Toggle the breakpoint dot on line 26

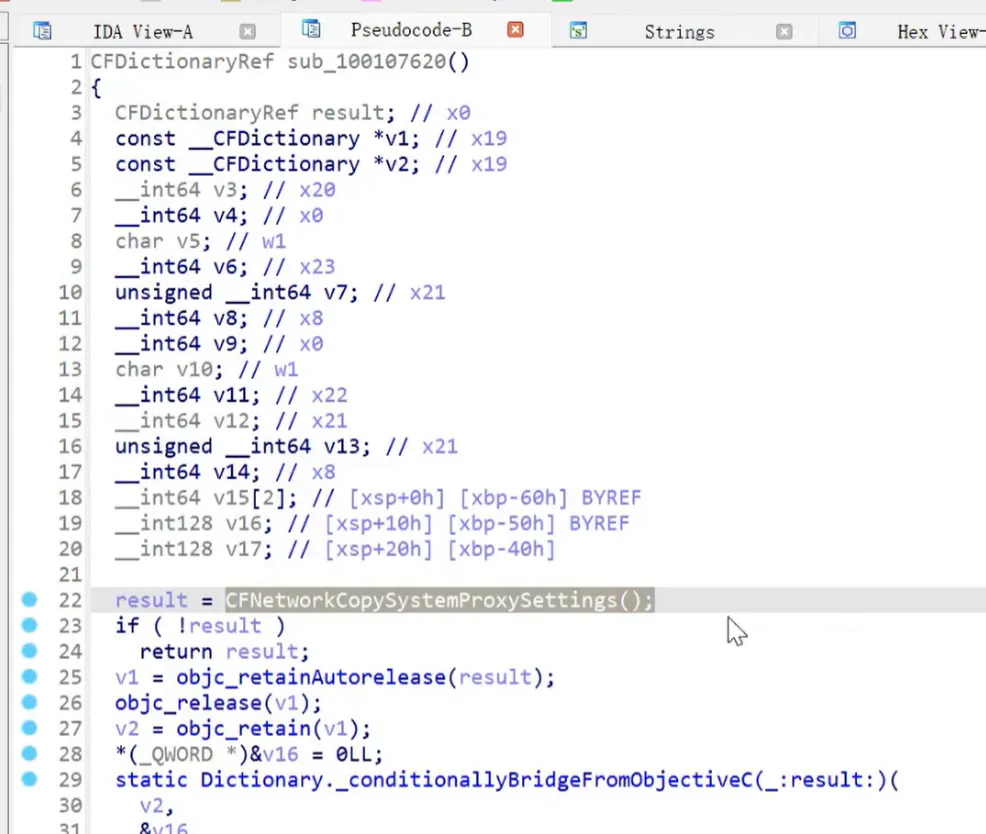tap(30, 703)
